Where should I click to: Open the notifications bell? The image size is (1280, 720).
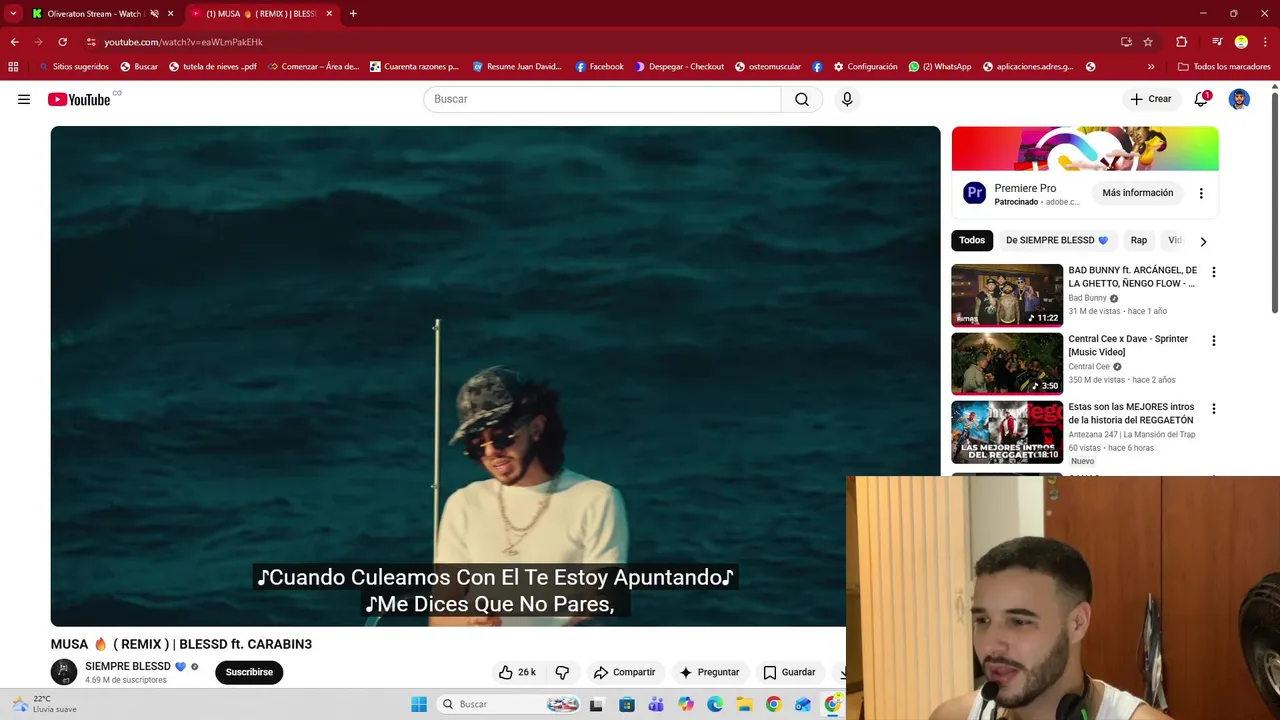point(1201,99)
